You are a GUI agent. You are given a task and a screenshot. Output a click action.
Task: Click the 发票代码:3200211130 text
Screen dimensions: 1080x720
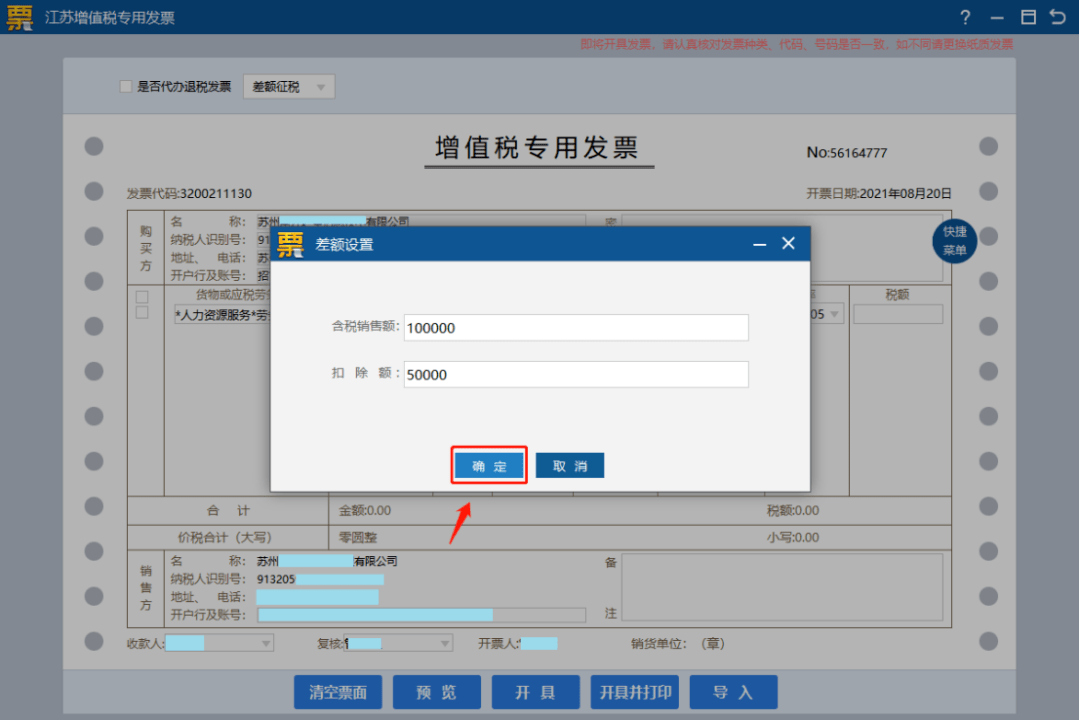pos(189,194)
